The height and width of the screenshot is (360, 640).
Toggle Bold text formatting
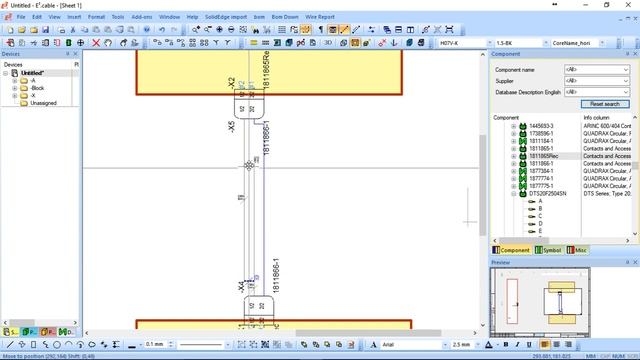pos(506,345)
